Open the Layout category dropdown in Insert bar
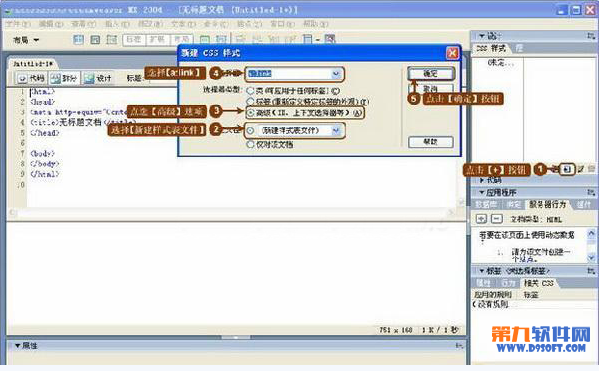The height and width of the screenshot is (371, 599). click(x=26, y=40)
